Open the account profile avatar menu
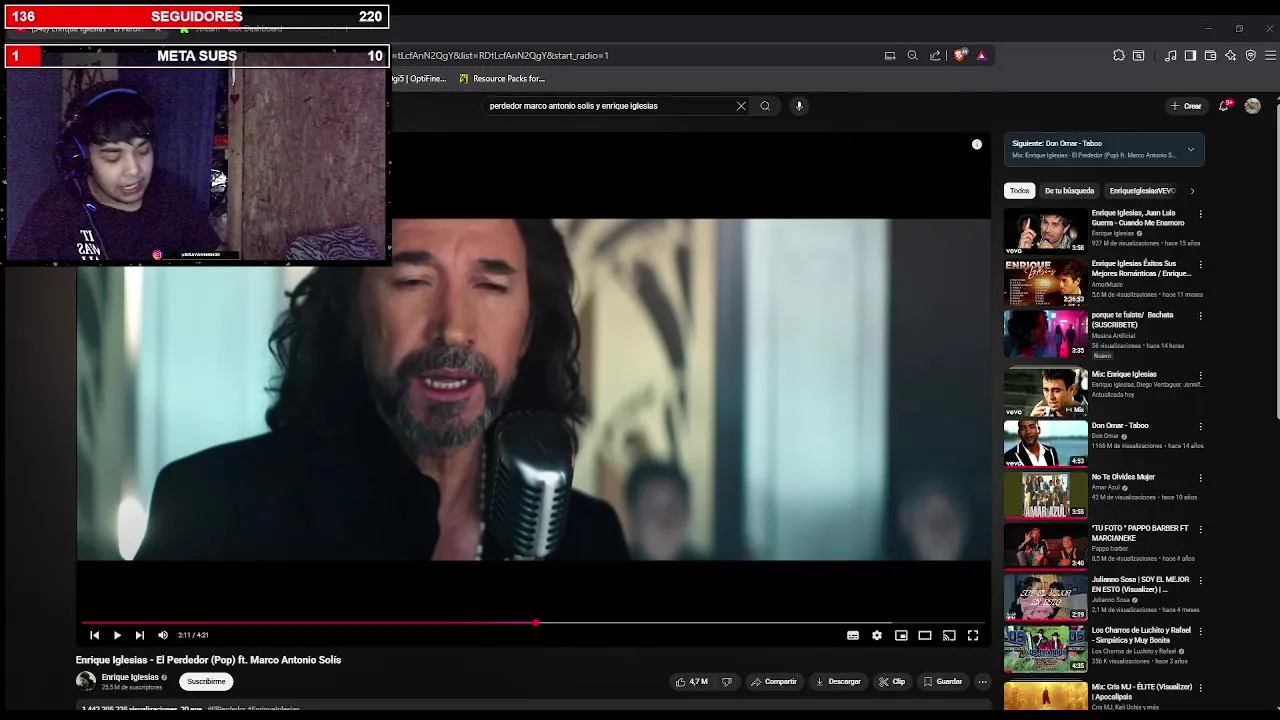This screenshot has height=720, width=1280. tap(1253, 106)
